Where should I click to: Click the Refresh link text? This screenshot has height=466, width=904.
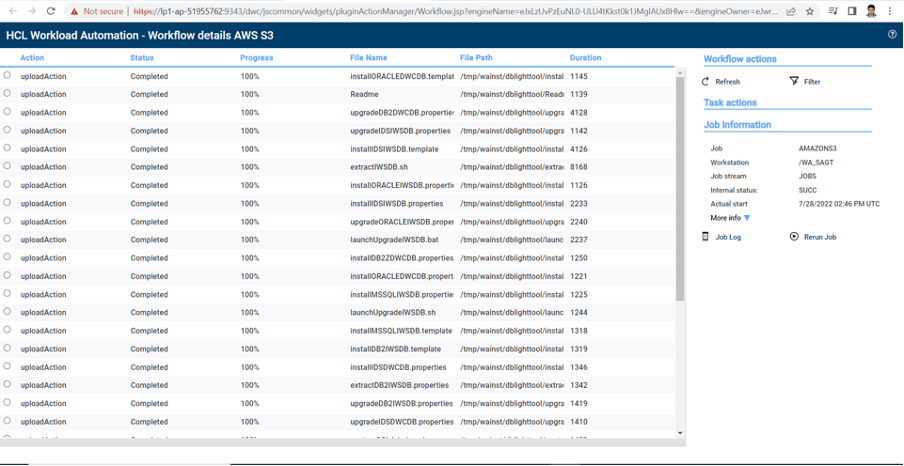(728, 82)
